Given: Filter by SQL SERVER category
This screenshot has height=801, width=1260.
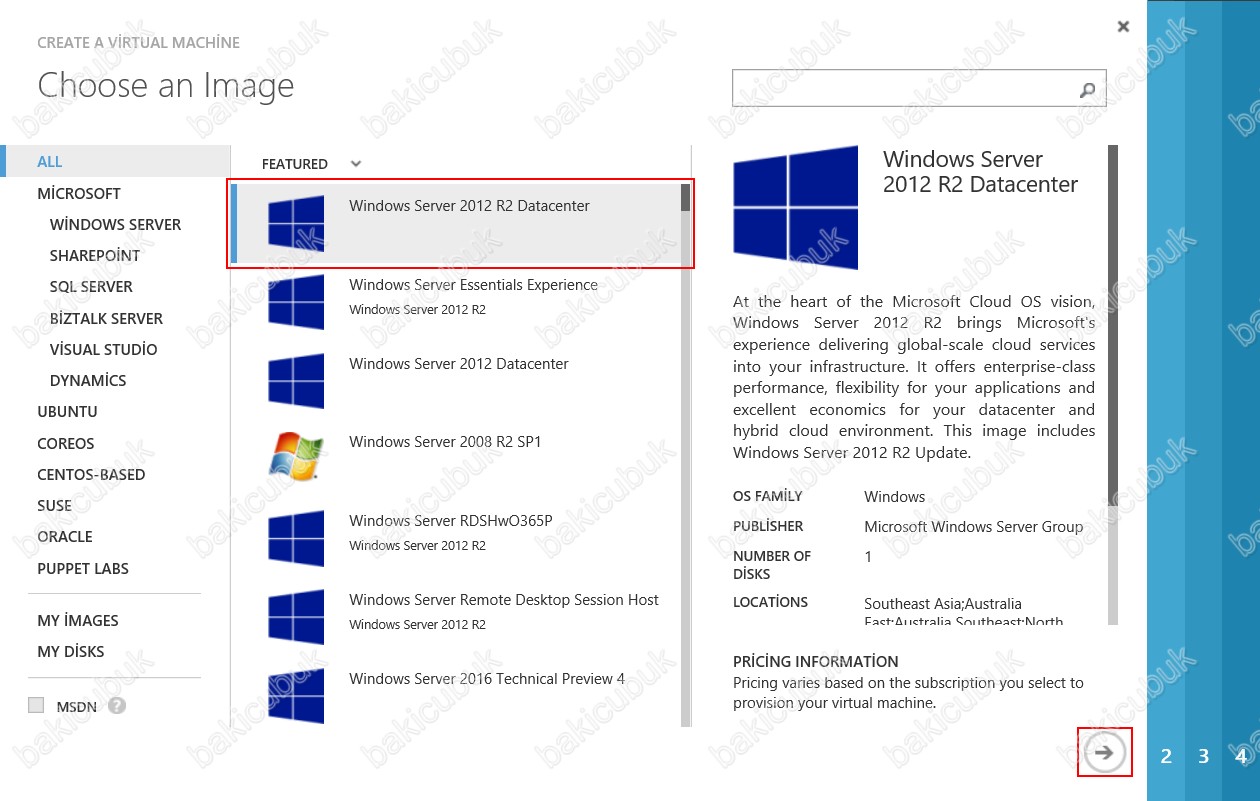Looking at the screenshot, I should 91,286.
